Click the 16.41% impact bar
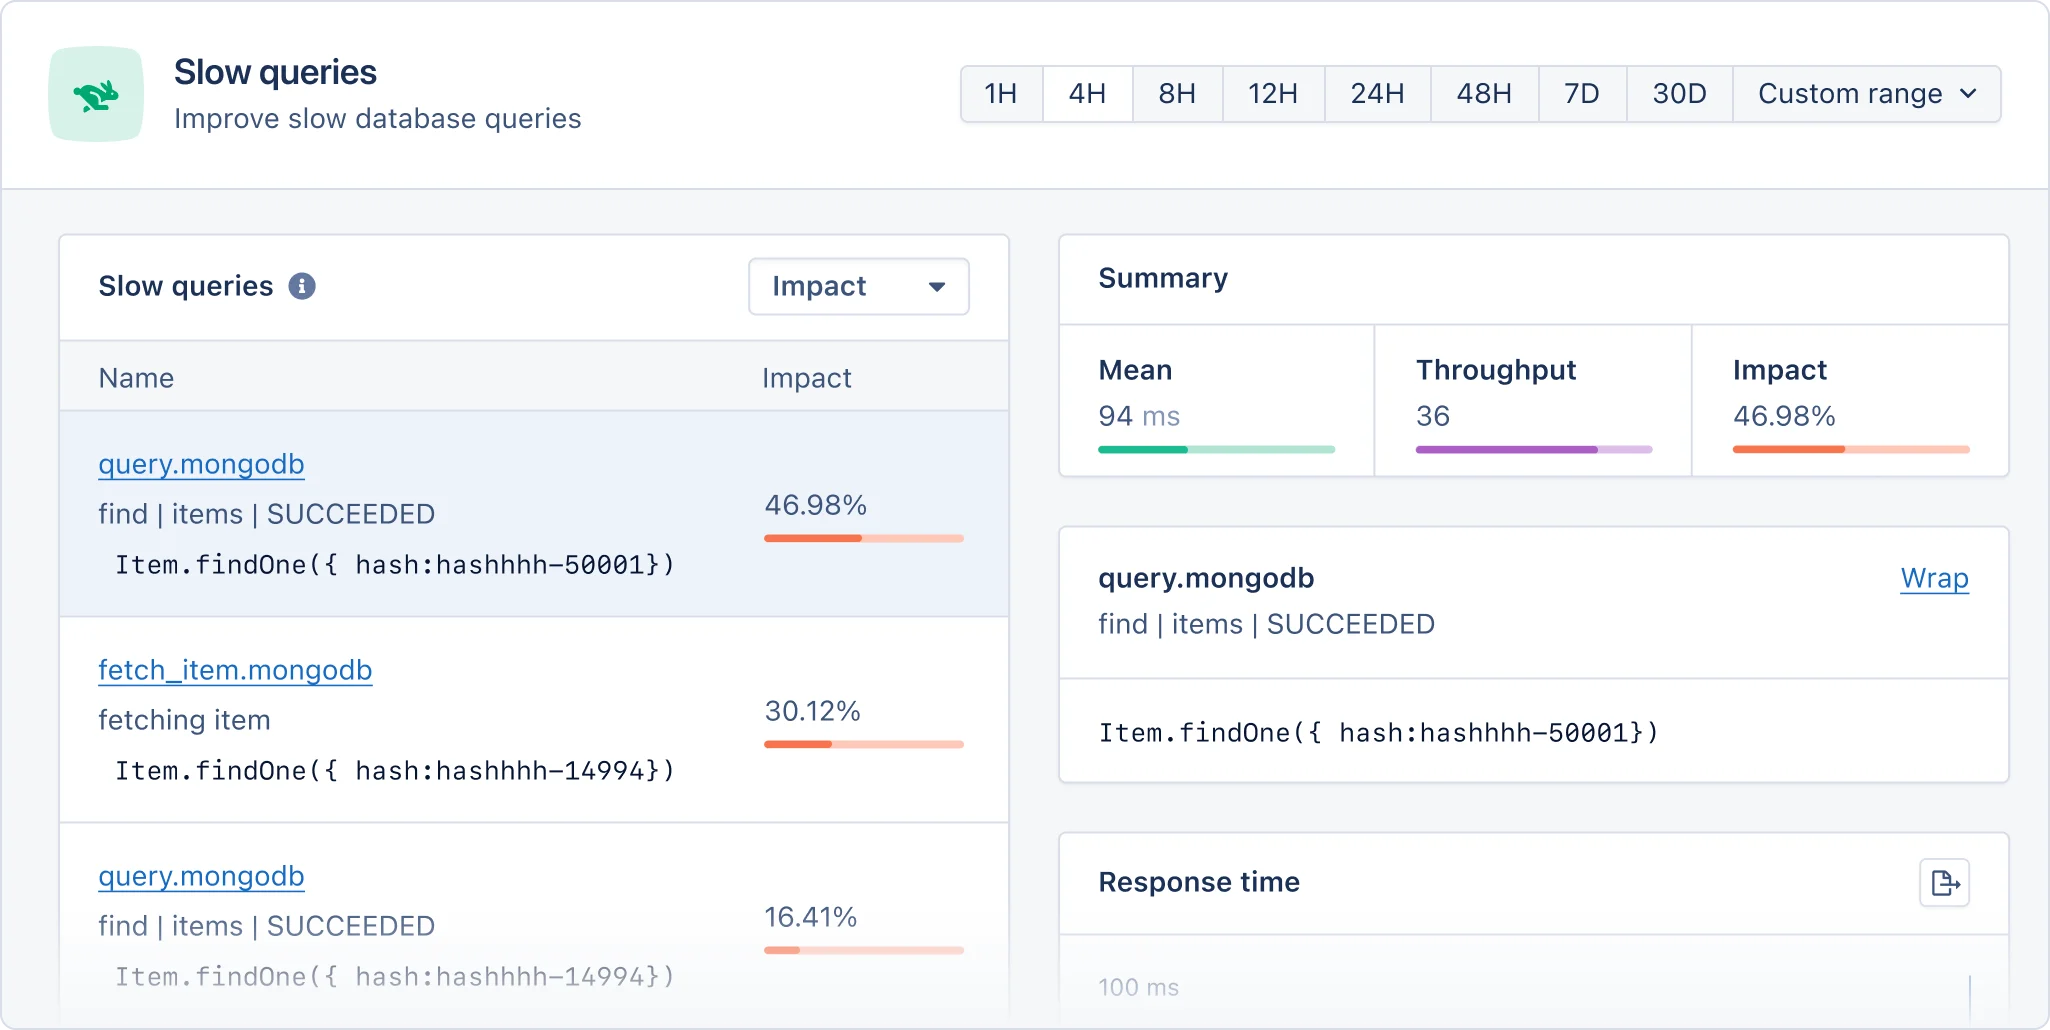 click(864, 950)
